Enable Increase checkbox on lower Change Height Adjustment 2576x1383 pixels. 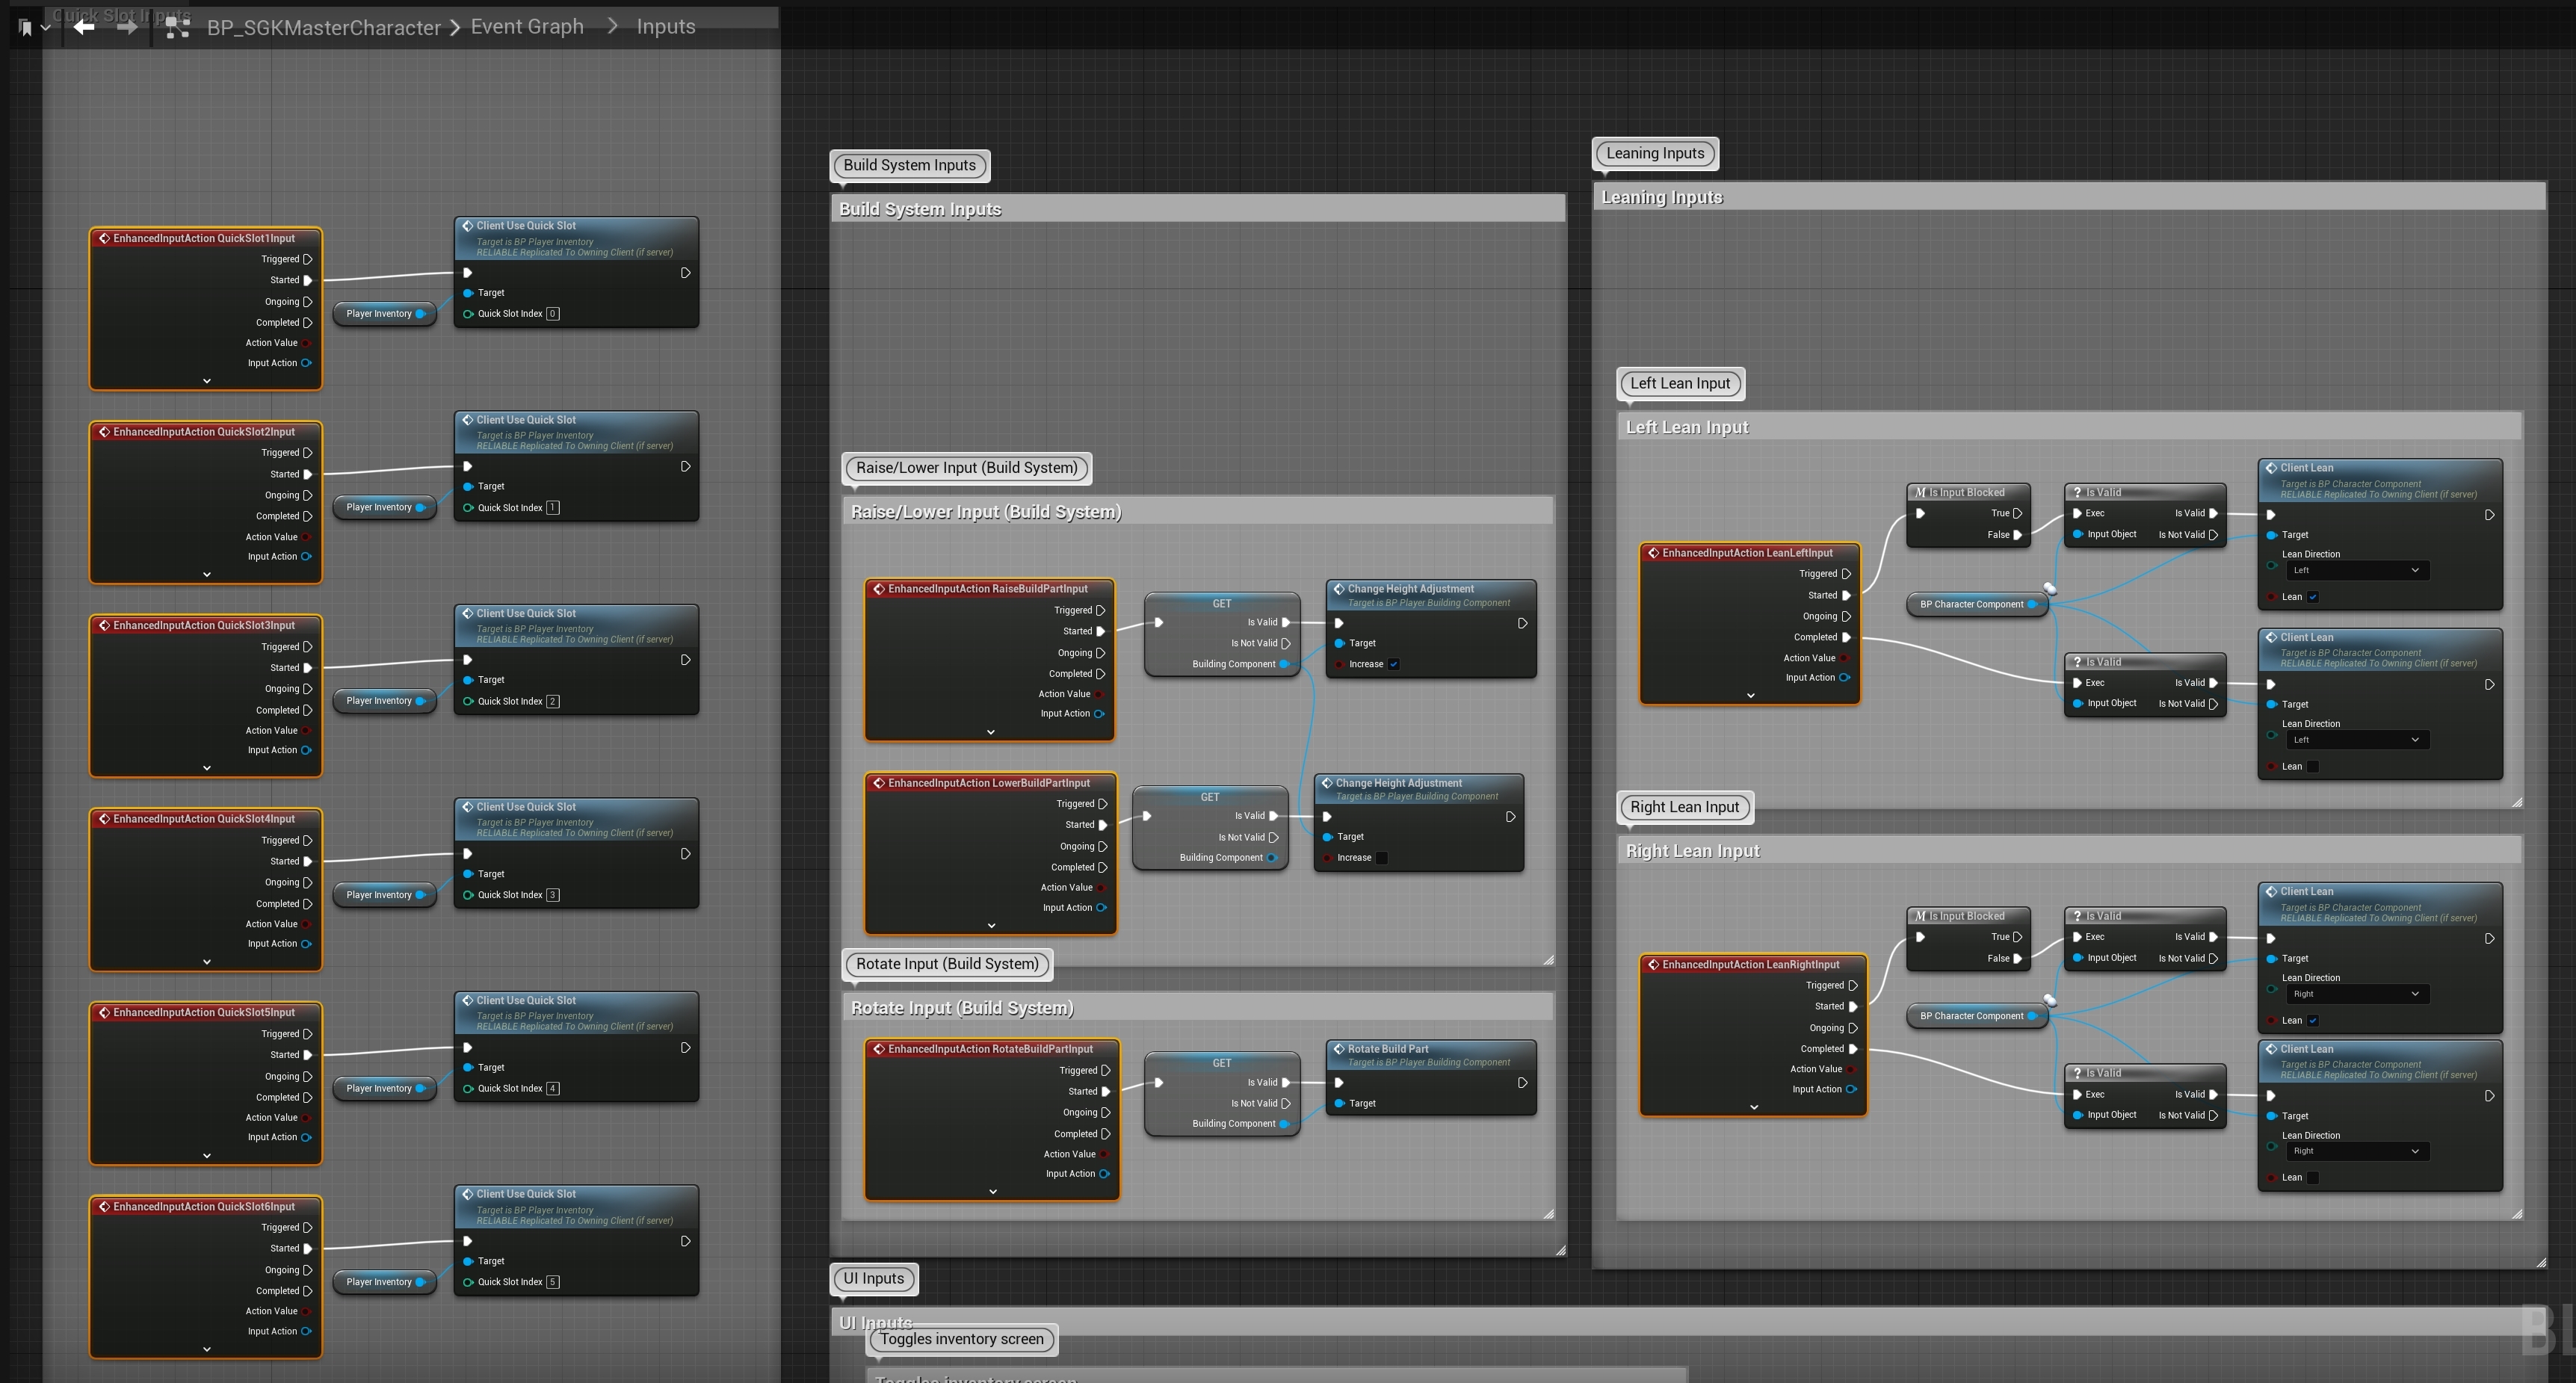pyautogui.click(x=1381, y=858)
